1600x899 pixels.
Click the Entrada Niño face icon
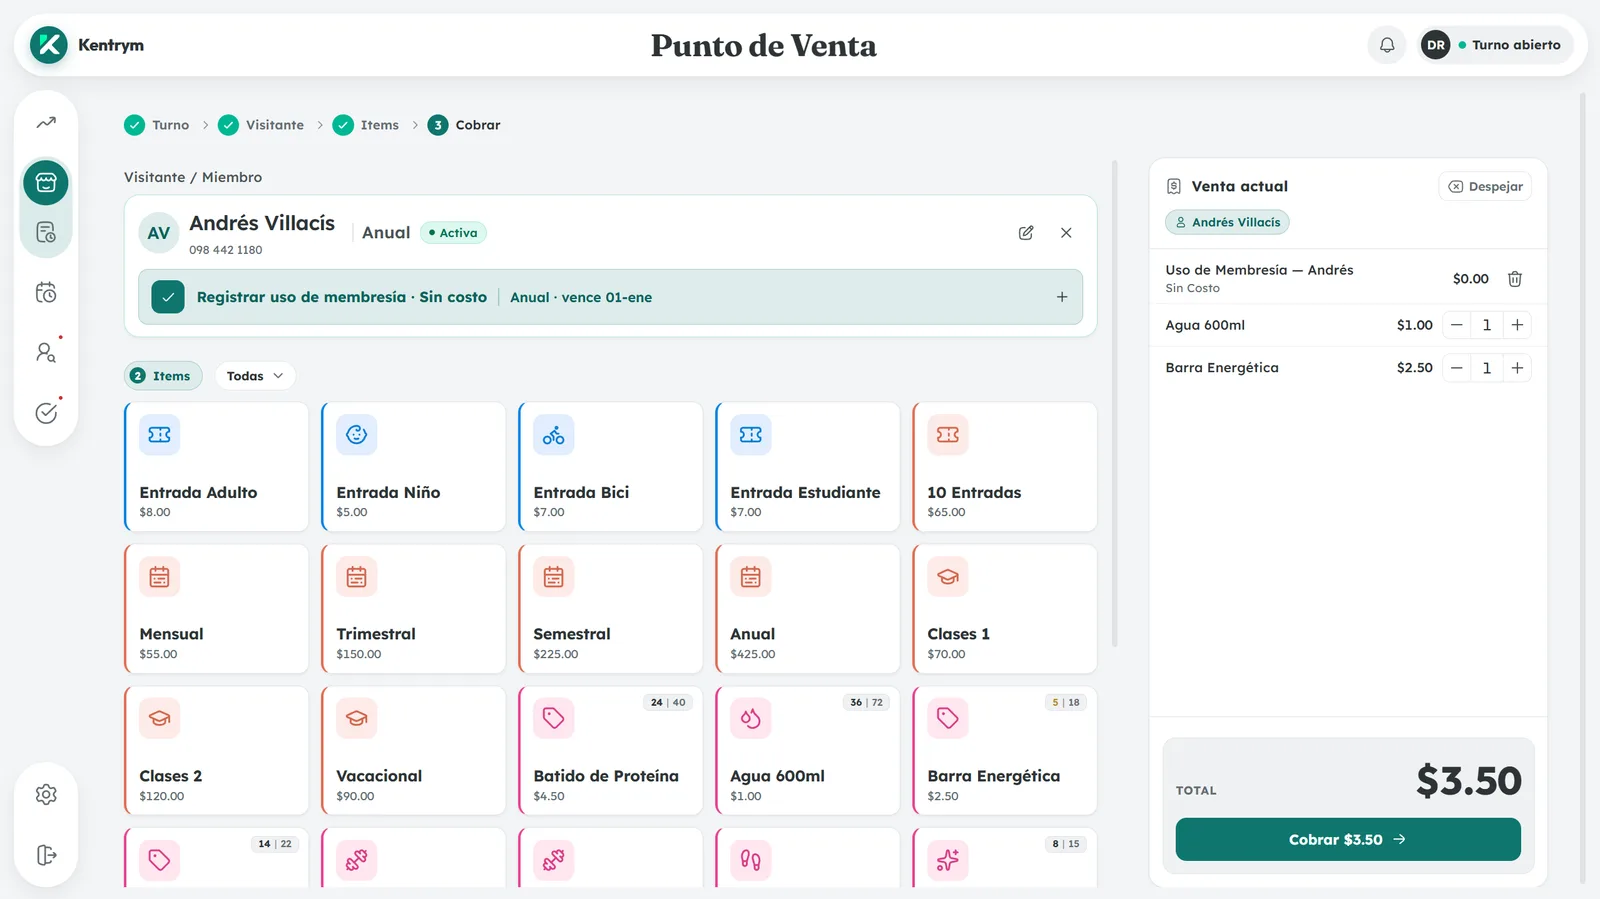pos(356,435)
